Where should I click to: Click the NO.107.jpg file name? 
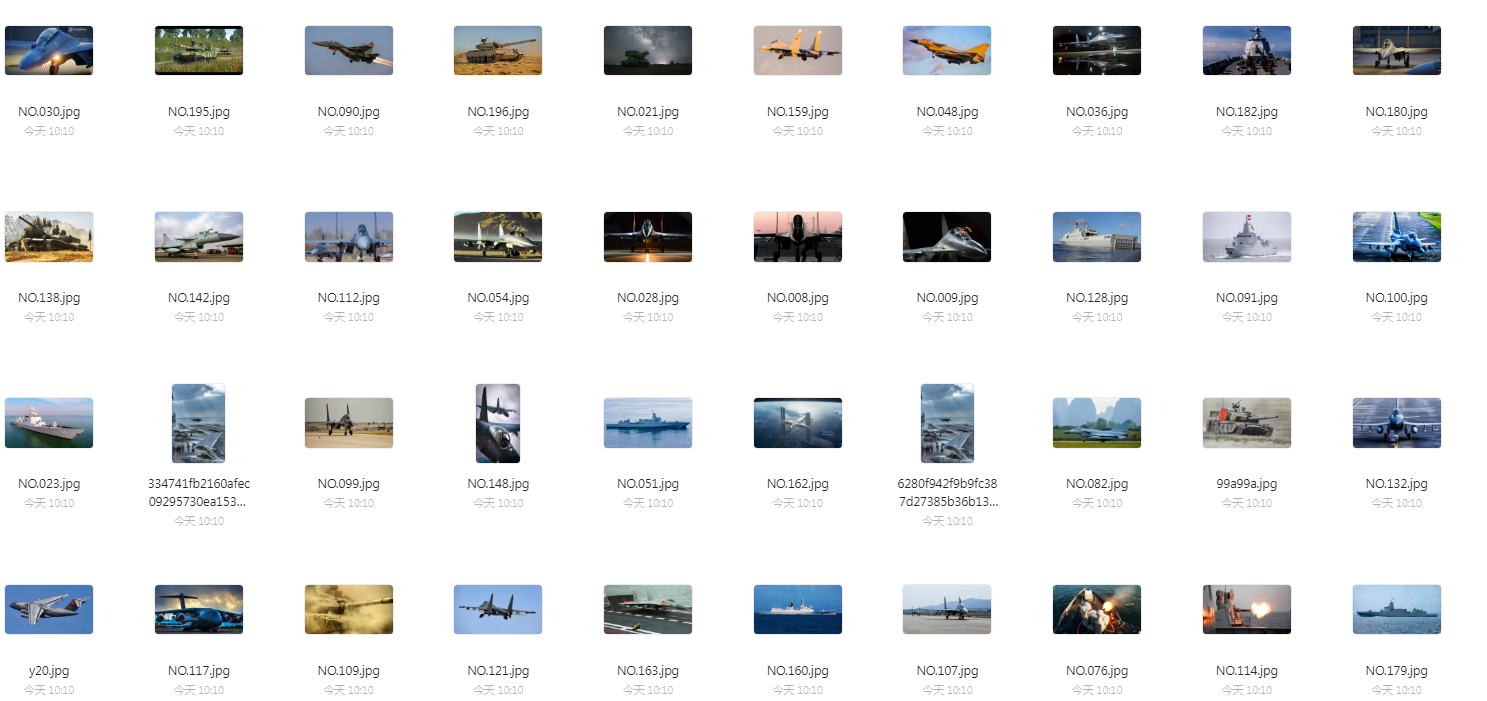coord(947,671)
